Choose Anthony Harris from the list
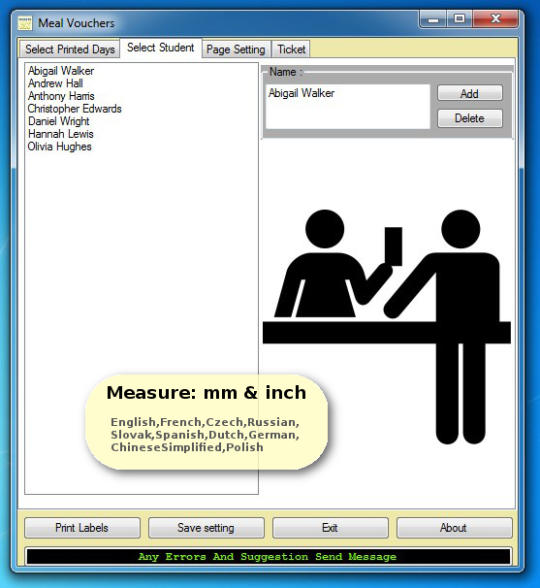Screen dimensions: 540x588 click(x=61, y=96)
